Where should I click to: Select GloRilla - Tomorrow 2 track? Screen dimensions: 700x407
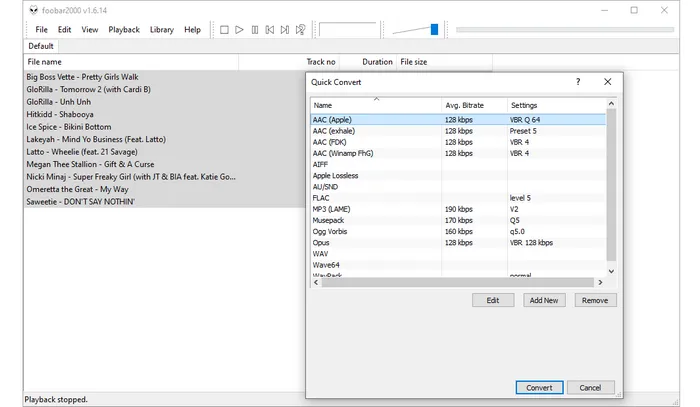pyautogui.click(x=164, y=89)
